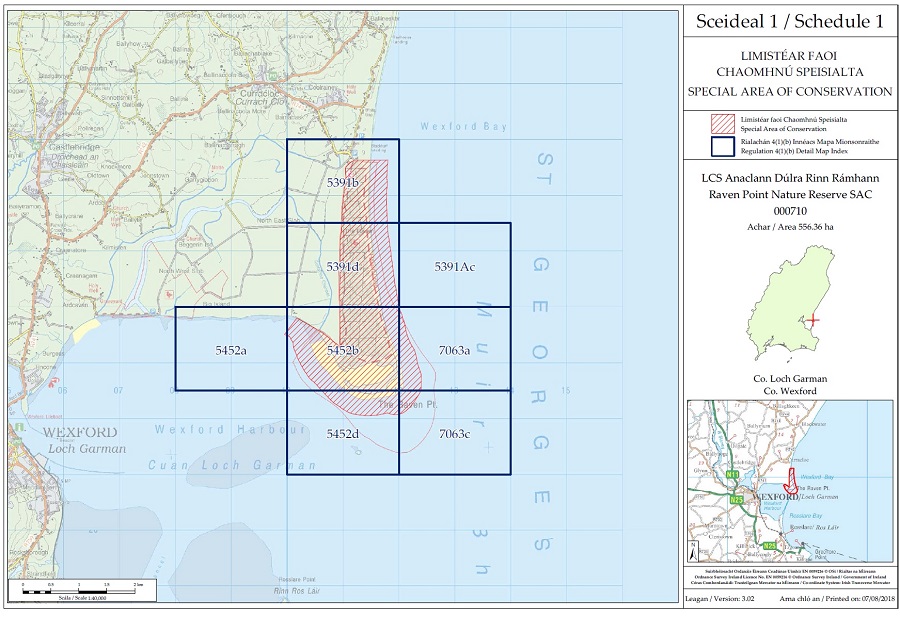Screen dimensions: 900x617
Task: Click the 'Rosslare Bay' label in the location map
Action: [x=806, y=515]
